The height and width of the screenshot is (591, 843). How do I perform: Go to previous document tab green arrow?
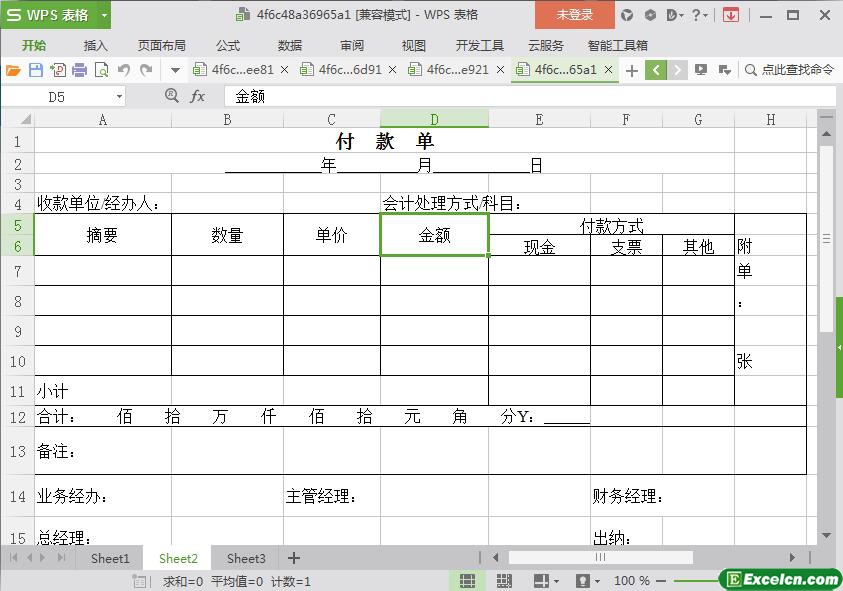point(656,70)
